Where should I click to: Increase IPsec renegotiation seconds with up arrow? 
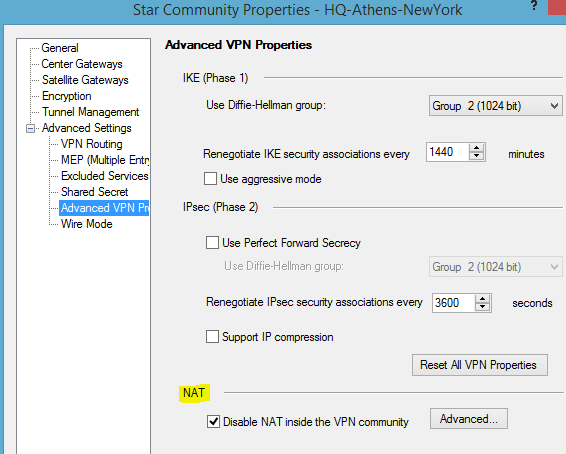click(483, 299)
